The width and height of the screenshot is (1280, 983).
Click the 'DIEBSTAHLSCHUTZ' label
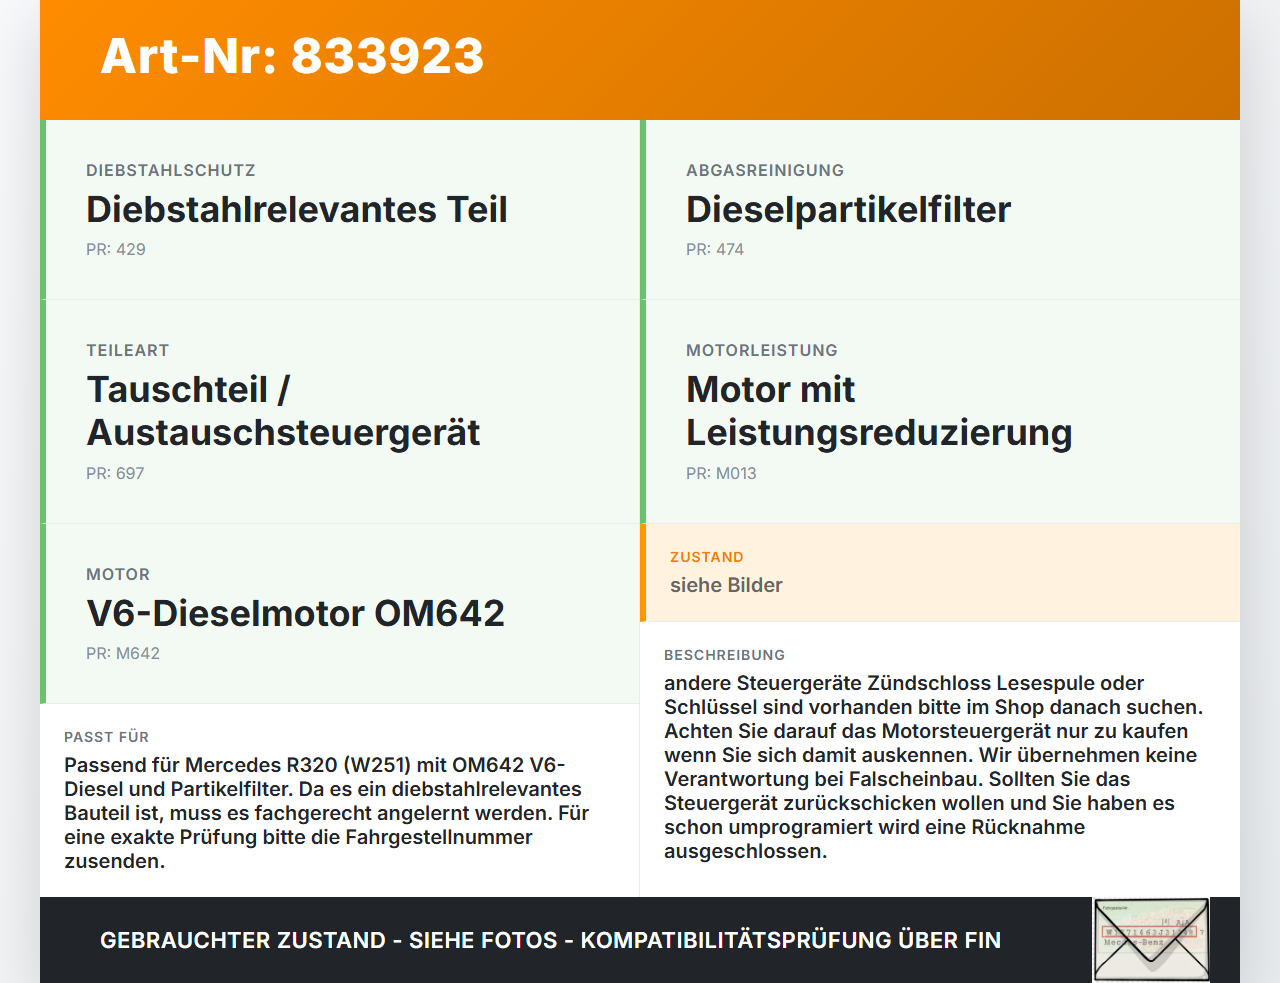[171, 170]
